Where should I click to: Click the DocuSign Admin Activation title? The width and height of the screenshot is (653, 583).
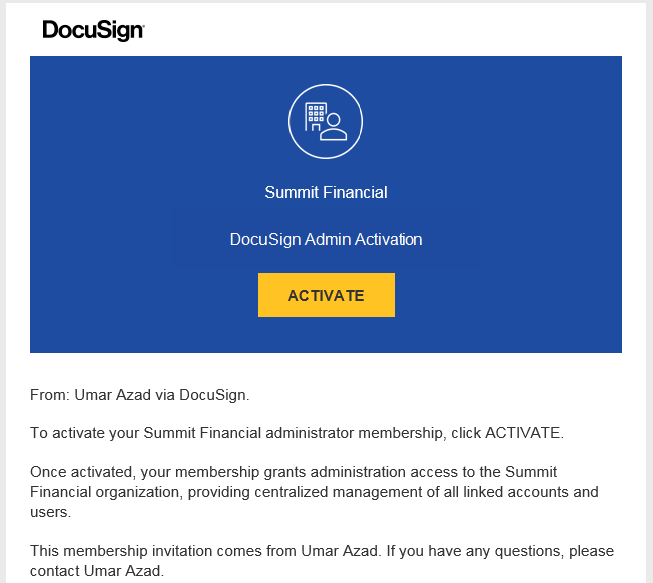click(326, 240)
